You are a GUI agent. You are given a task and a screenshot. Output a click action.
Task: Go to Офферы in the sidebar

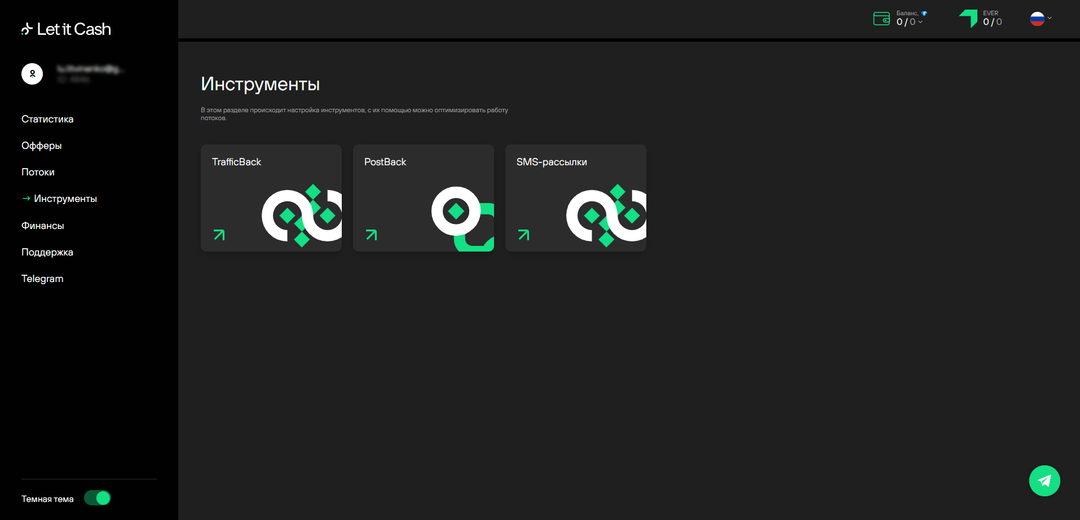(41, 146)
